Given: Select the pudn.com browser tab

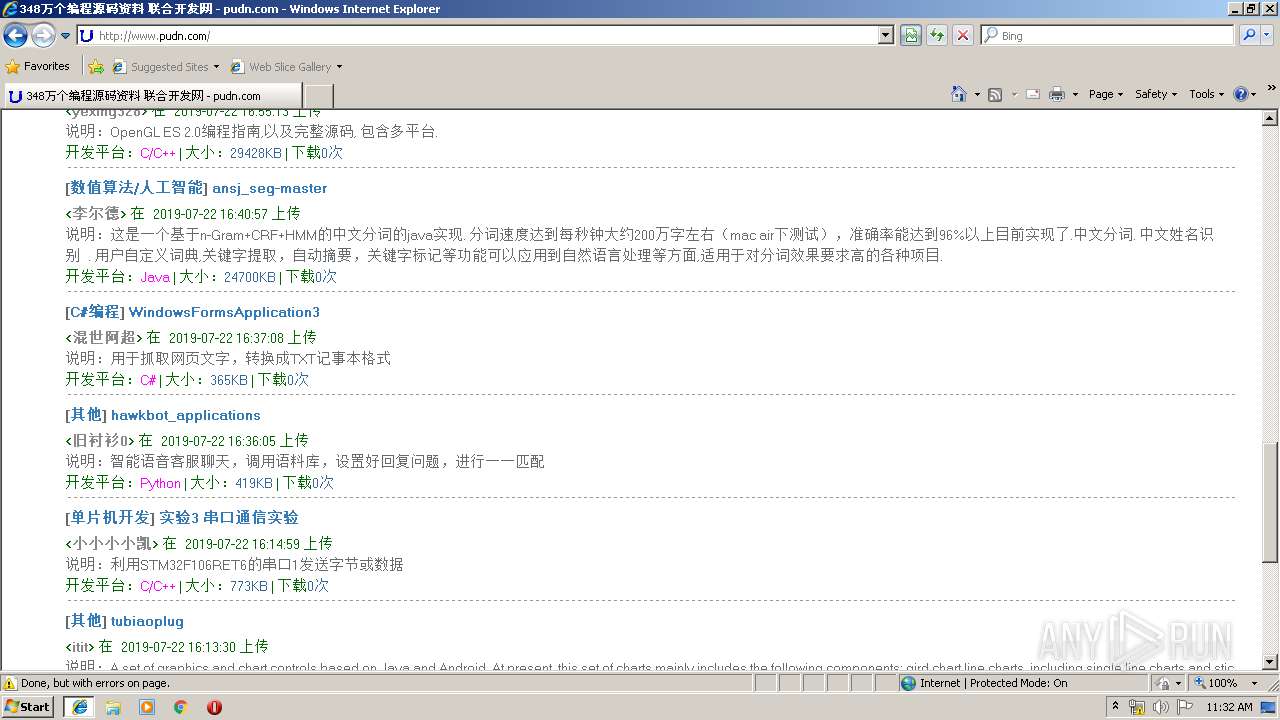Looking at the screenshot, I should pyautogui.click(x=151, y=96).
